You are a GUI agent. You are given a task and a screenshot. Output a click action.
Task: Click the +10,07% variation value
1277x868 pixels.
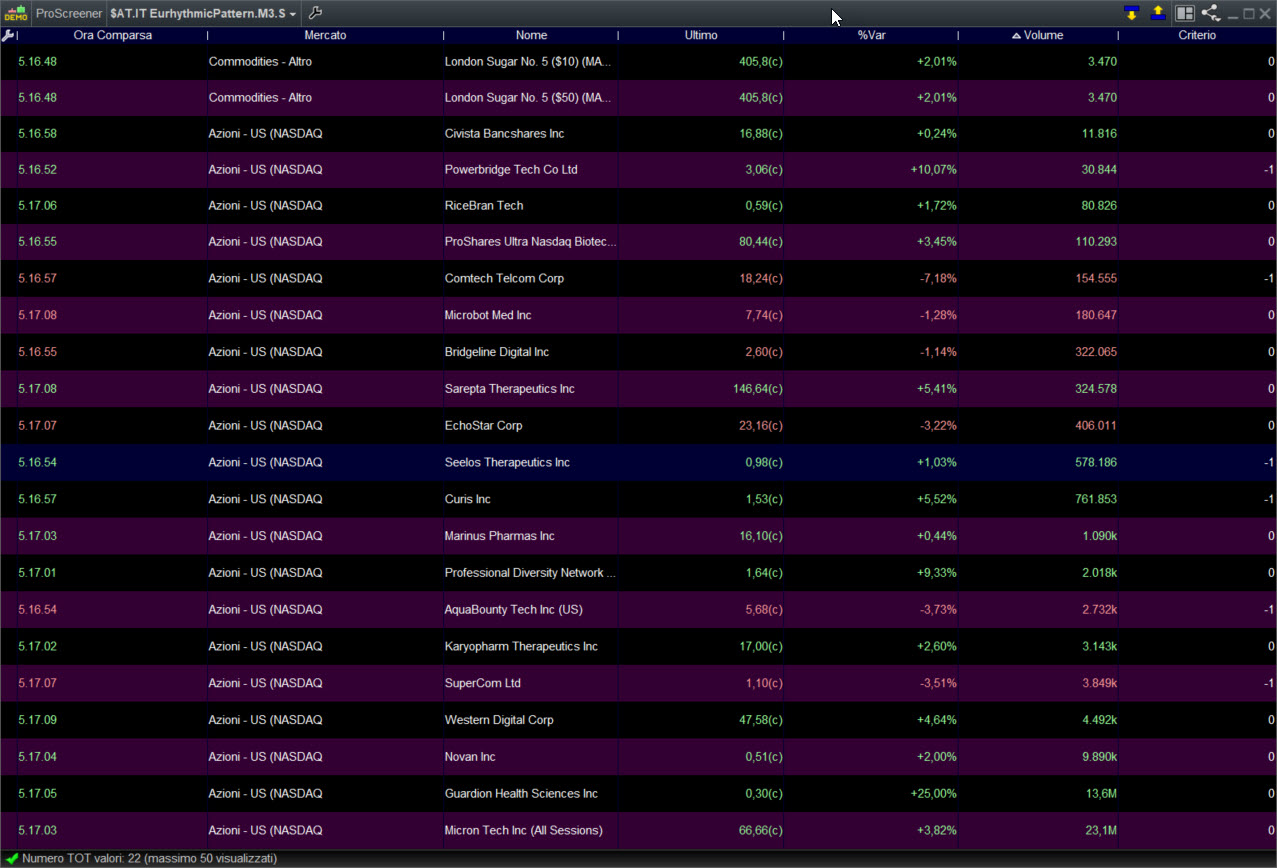tap(933, 170)
